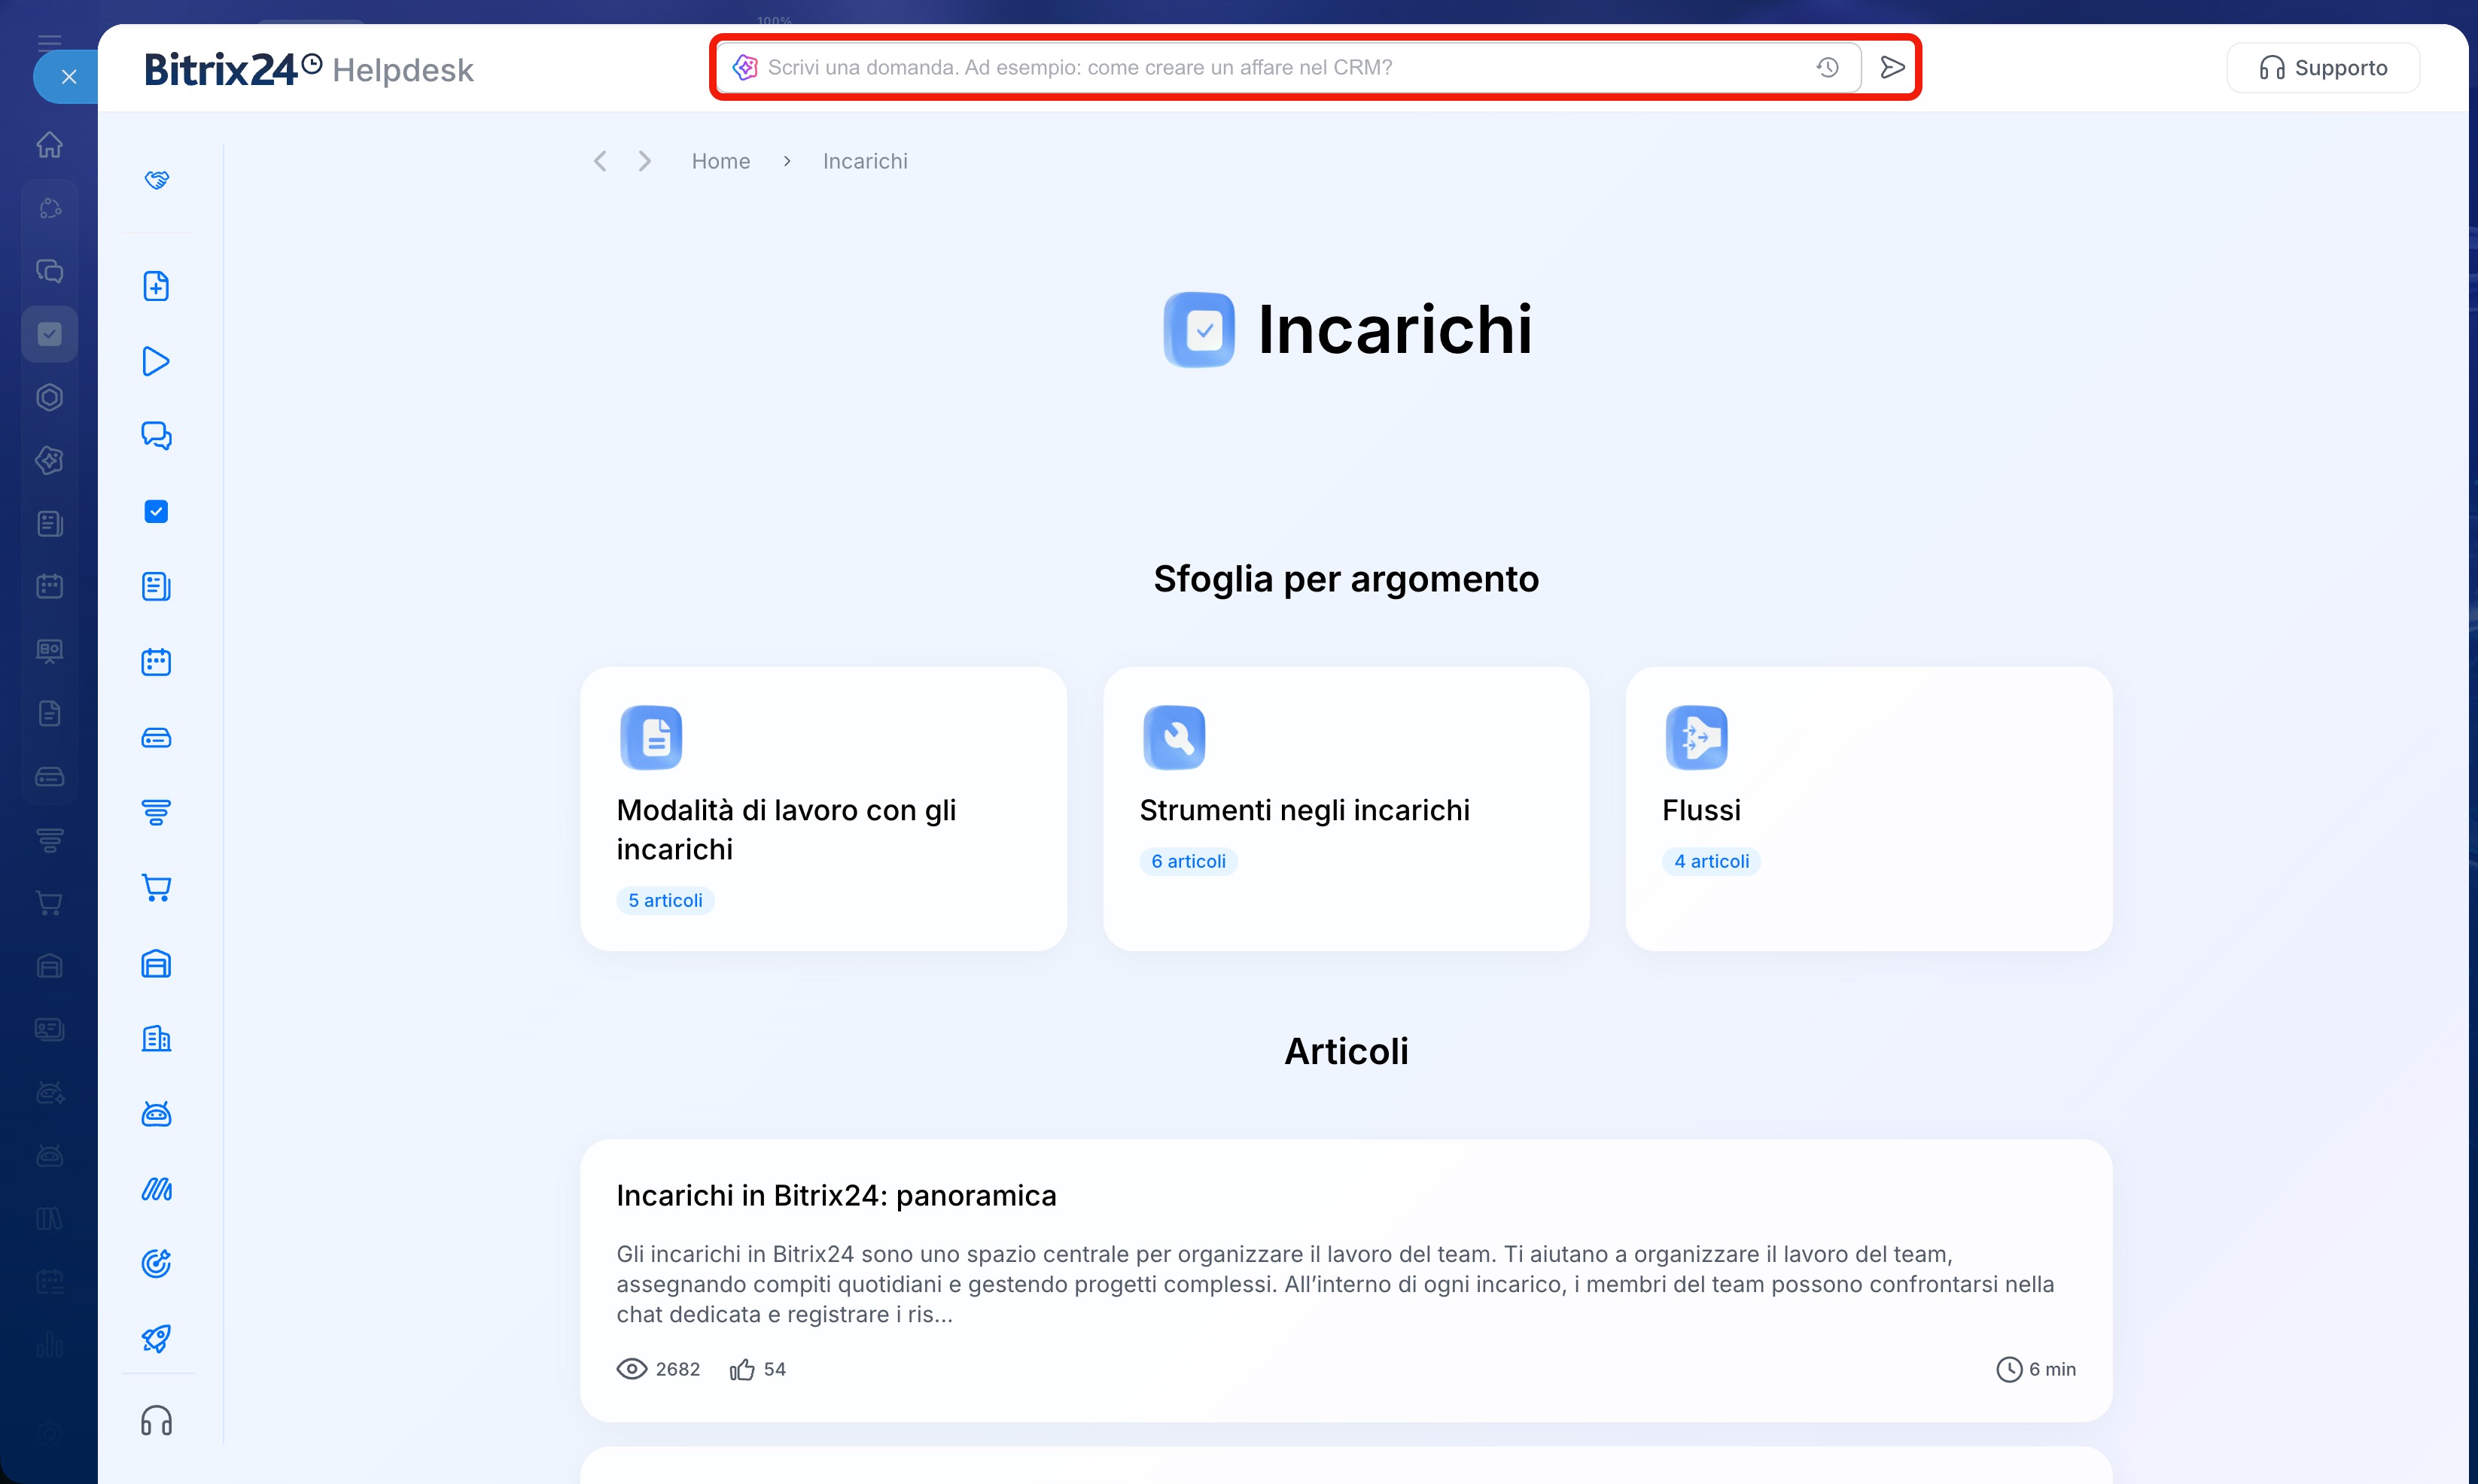Viewport: 2478px width, 1484px height.
Task: Open Modalità di lavoro con gli incarichi card
Action: (823, 809)
